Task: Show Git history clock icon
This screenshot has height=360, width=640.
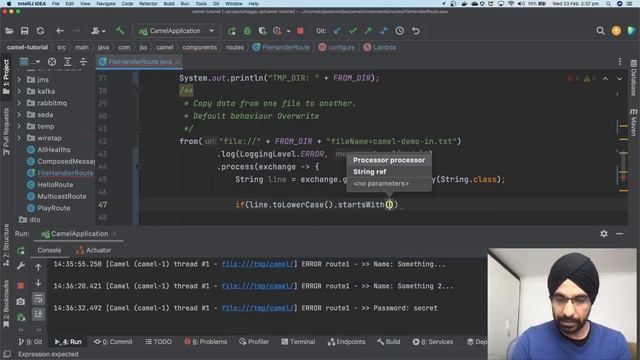Action: click(x=400, y=31)
